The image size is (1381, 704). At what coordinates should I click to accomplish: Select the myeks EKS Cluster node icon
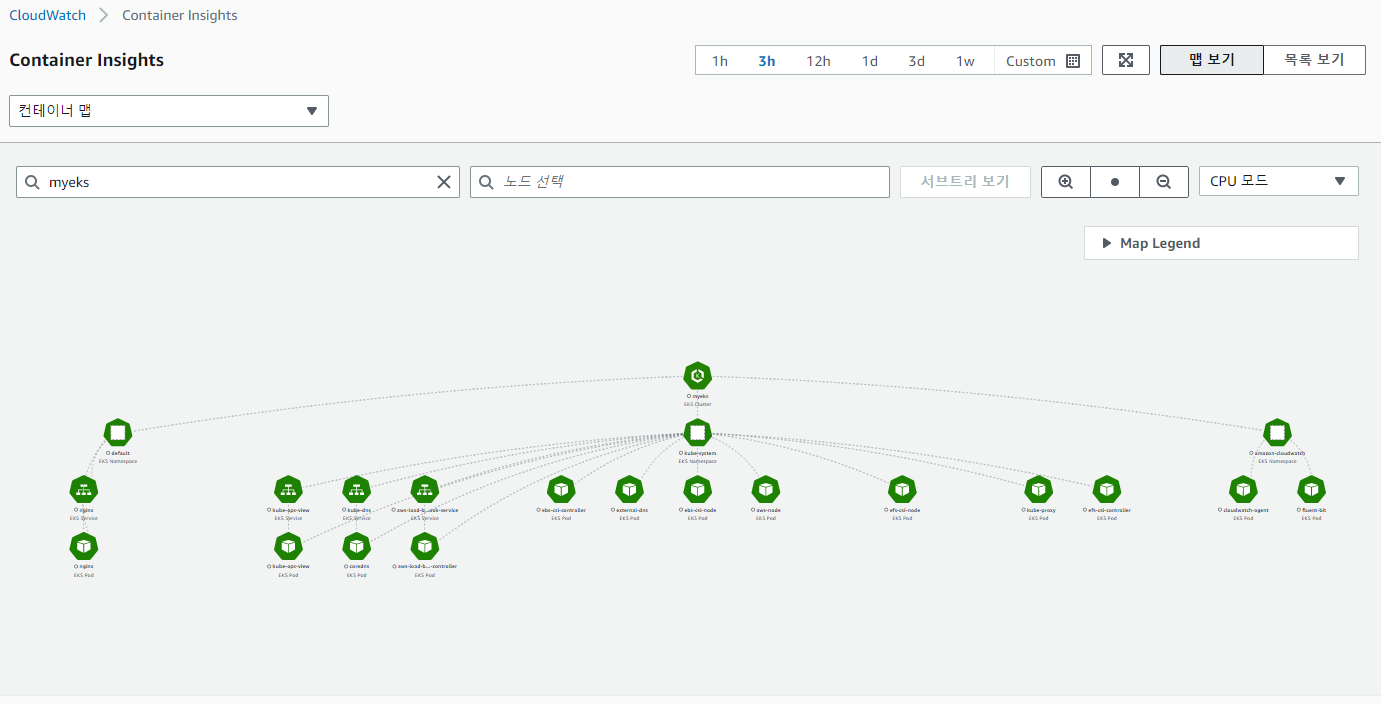click(698, 376)
